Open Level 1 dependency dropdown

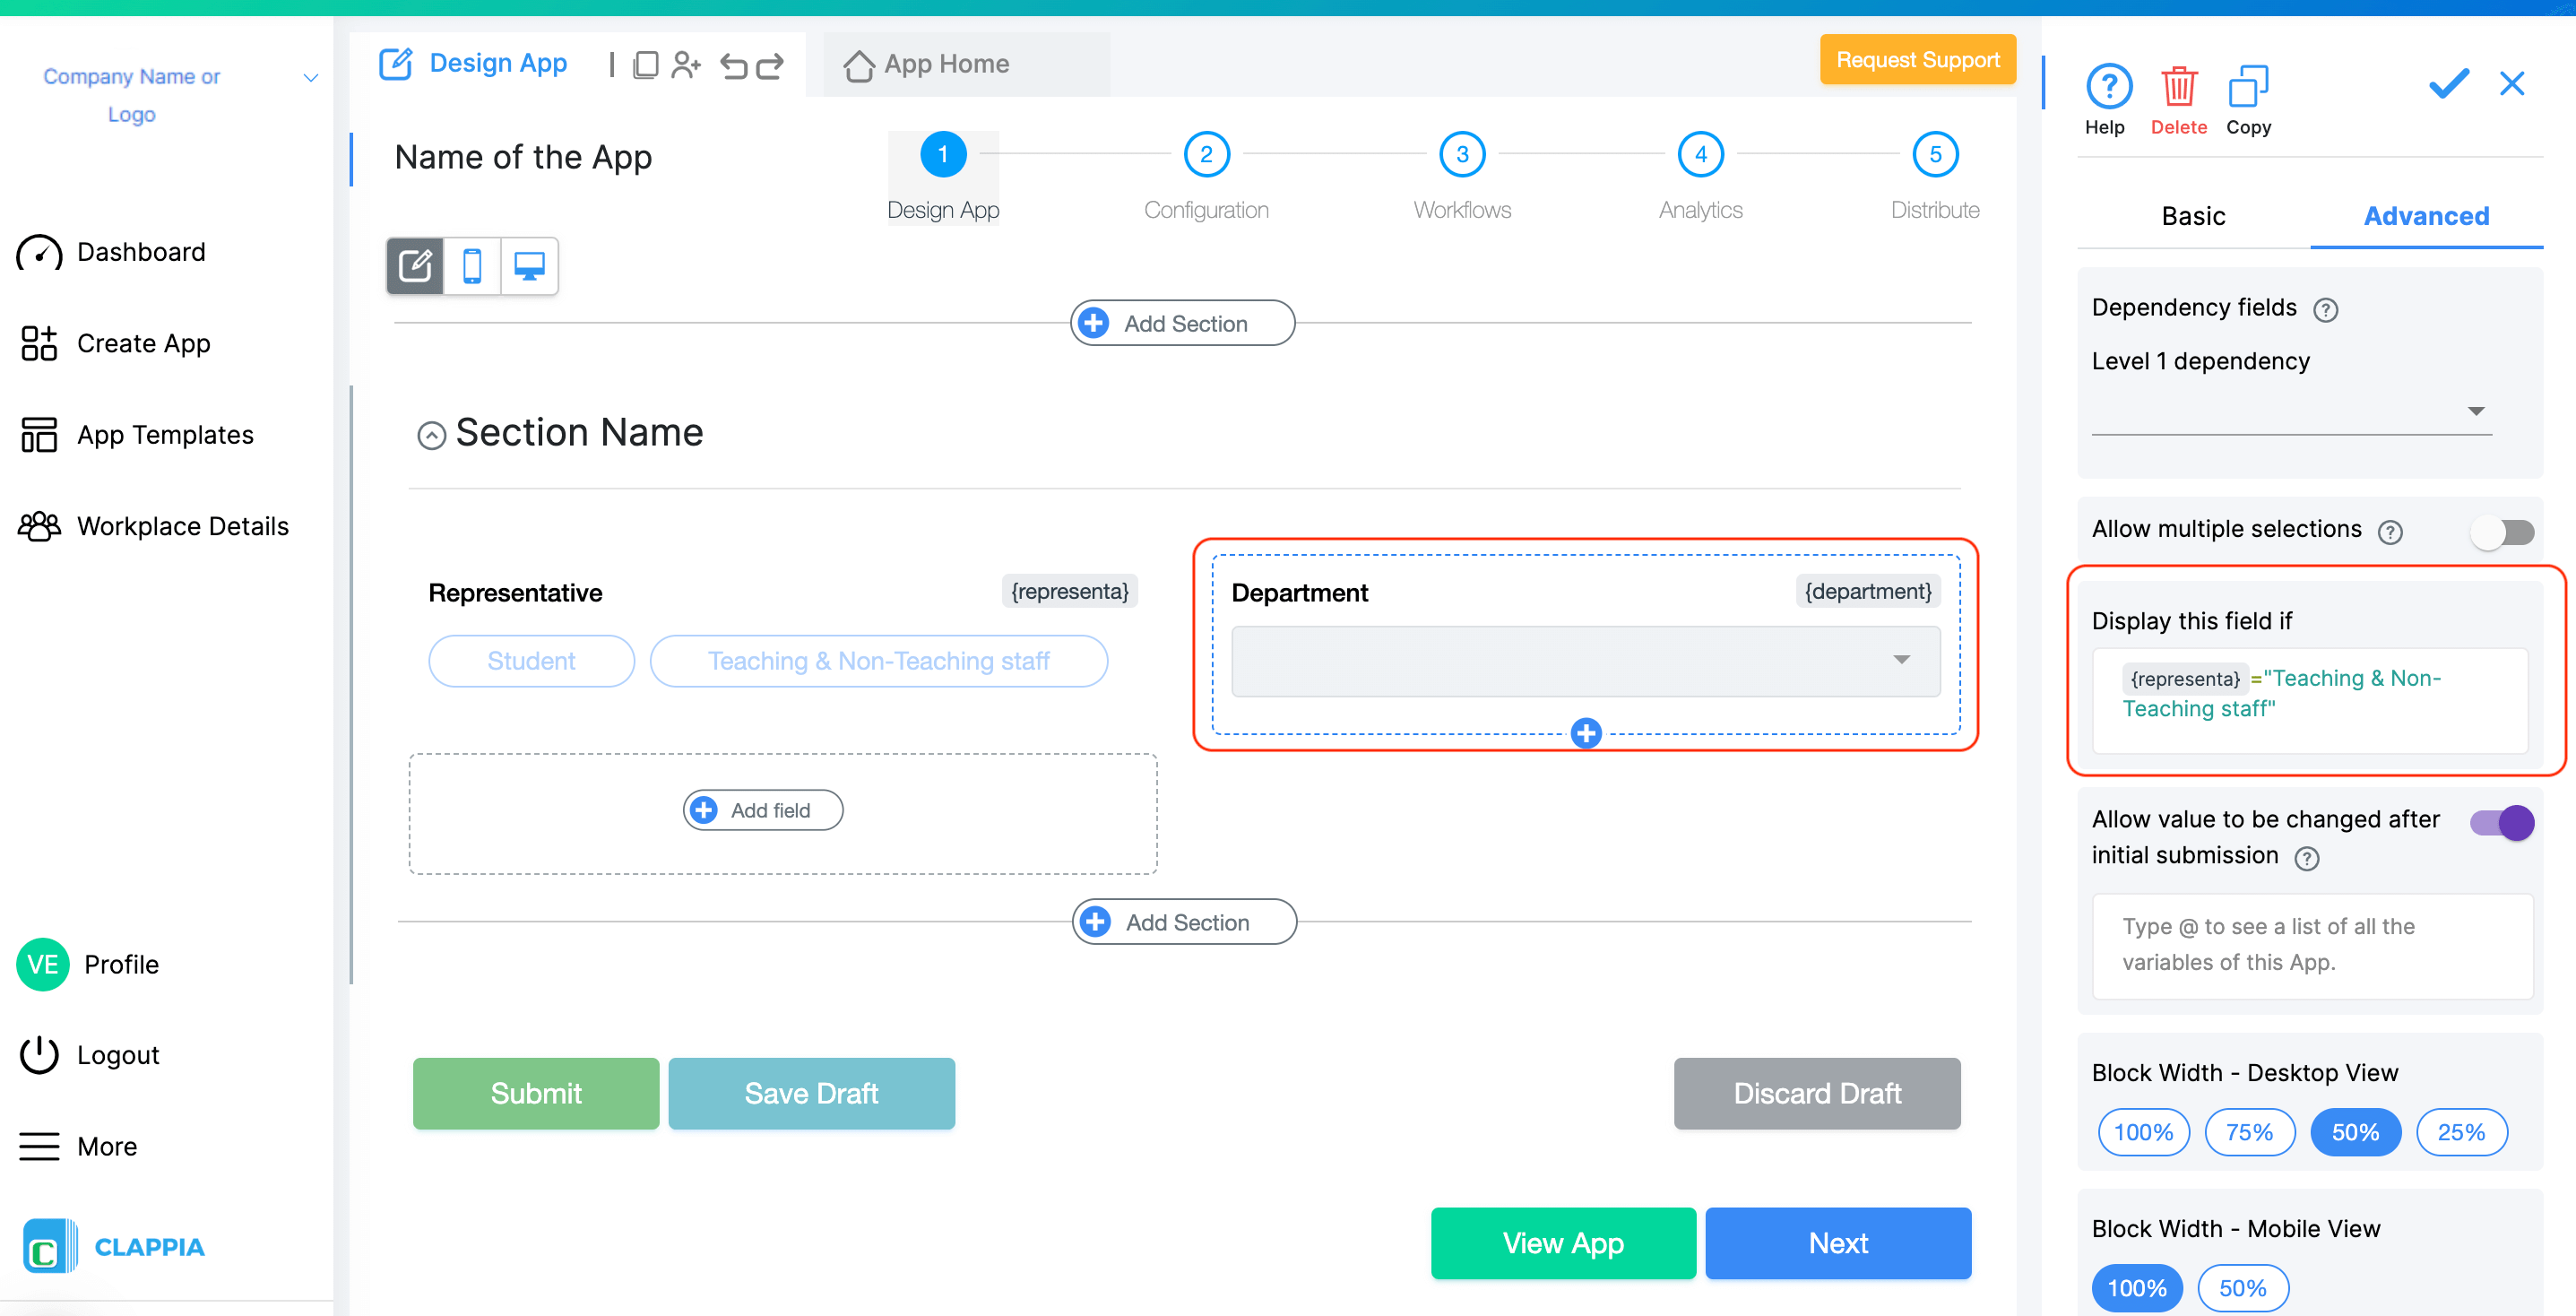[x=2290, y=411]
